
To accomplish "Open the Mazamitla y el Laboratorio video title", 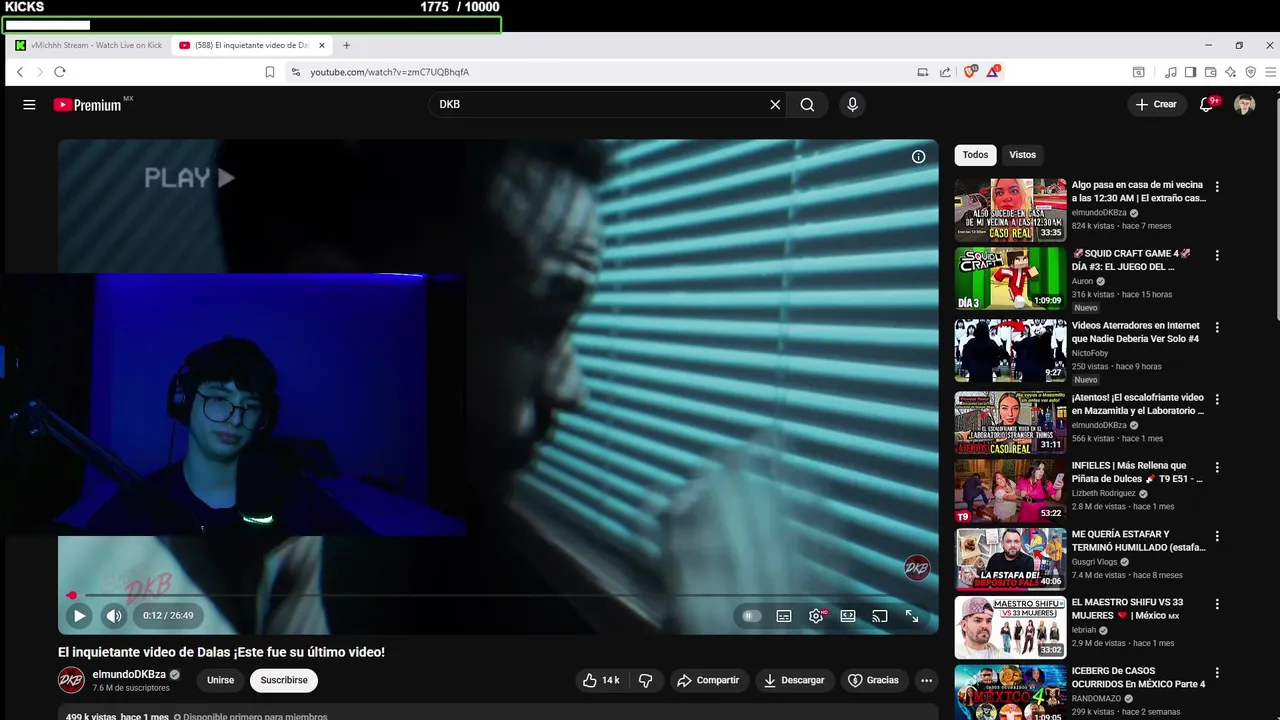I will pos(1138,404).
